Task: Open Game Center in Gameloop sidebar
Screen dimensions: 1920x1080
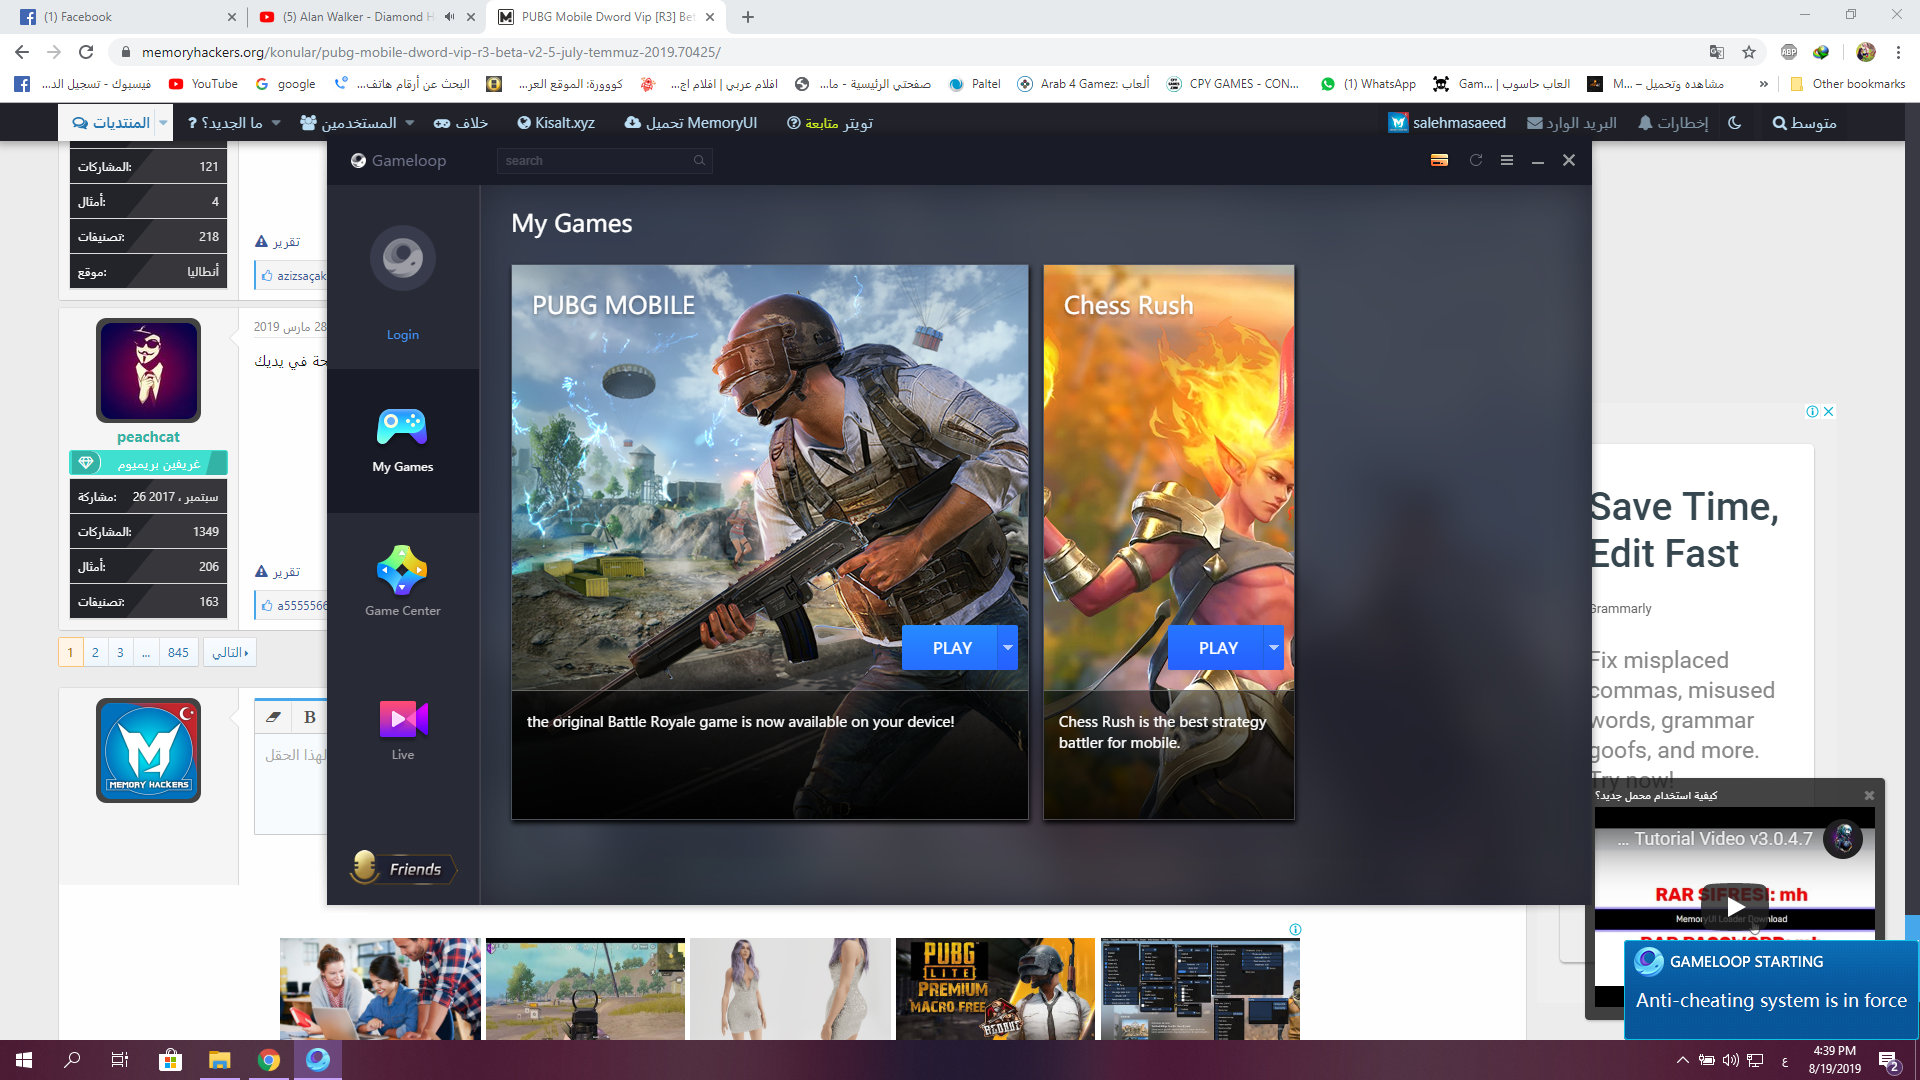Action: coord(403,583)
